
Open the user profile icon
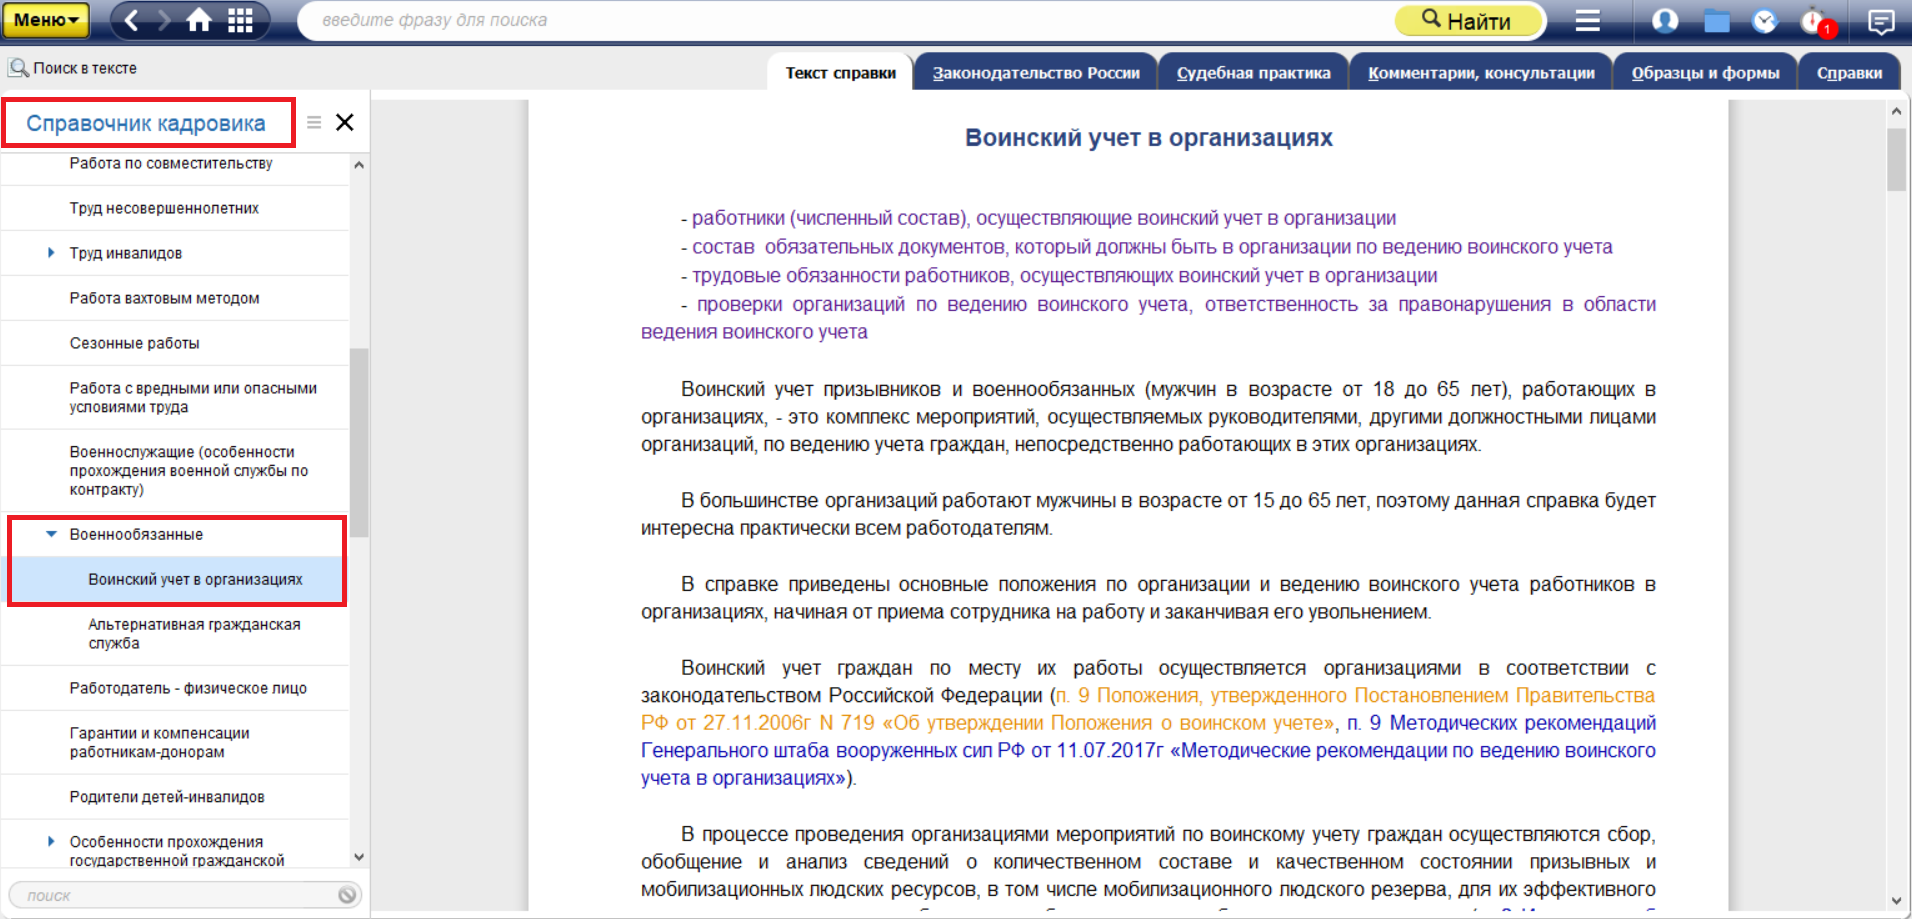[1665, 20]
